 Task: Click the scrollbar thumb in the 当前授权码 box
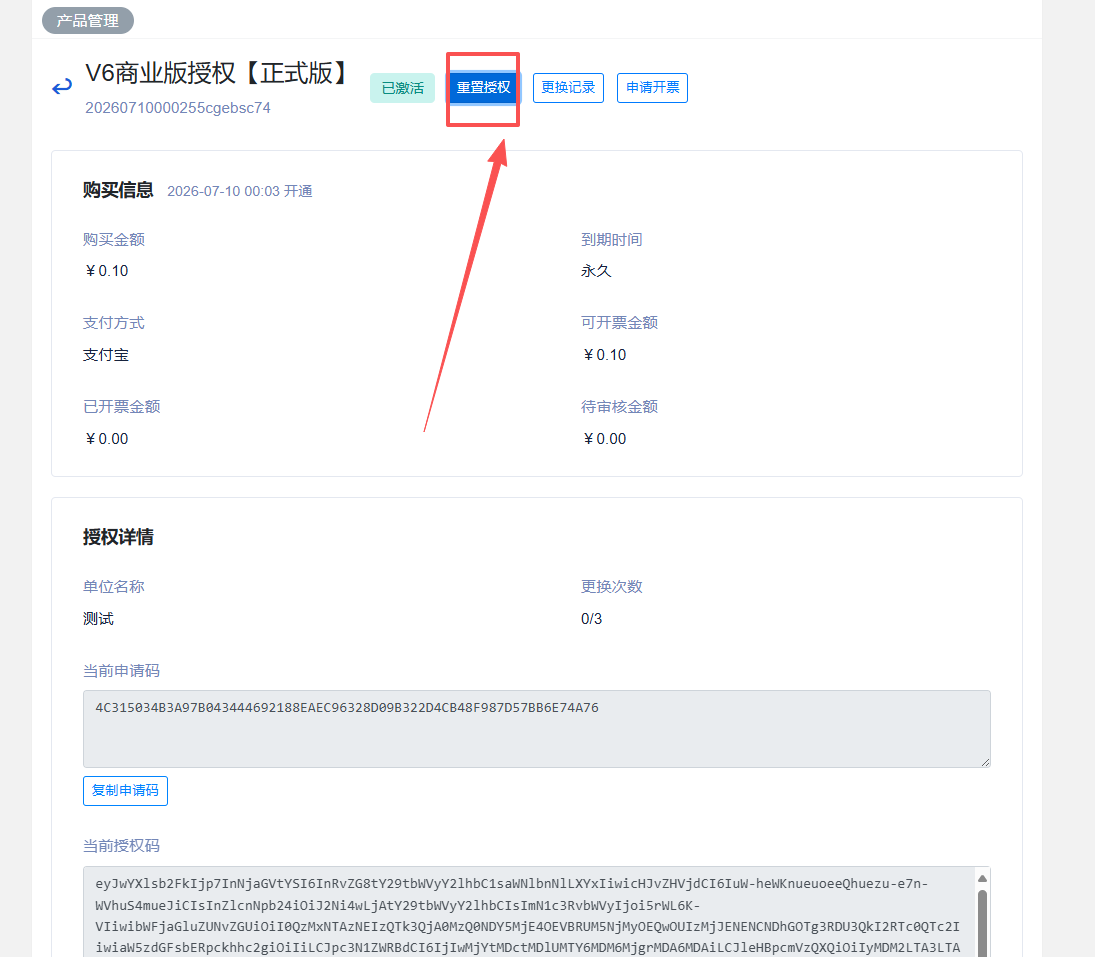982,922
